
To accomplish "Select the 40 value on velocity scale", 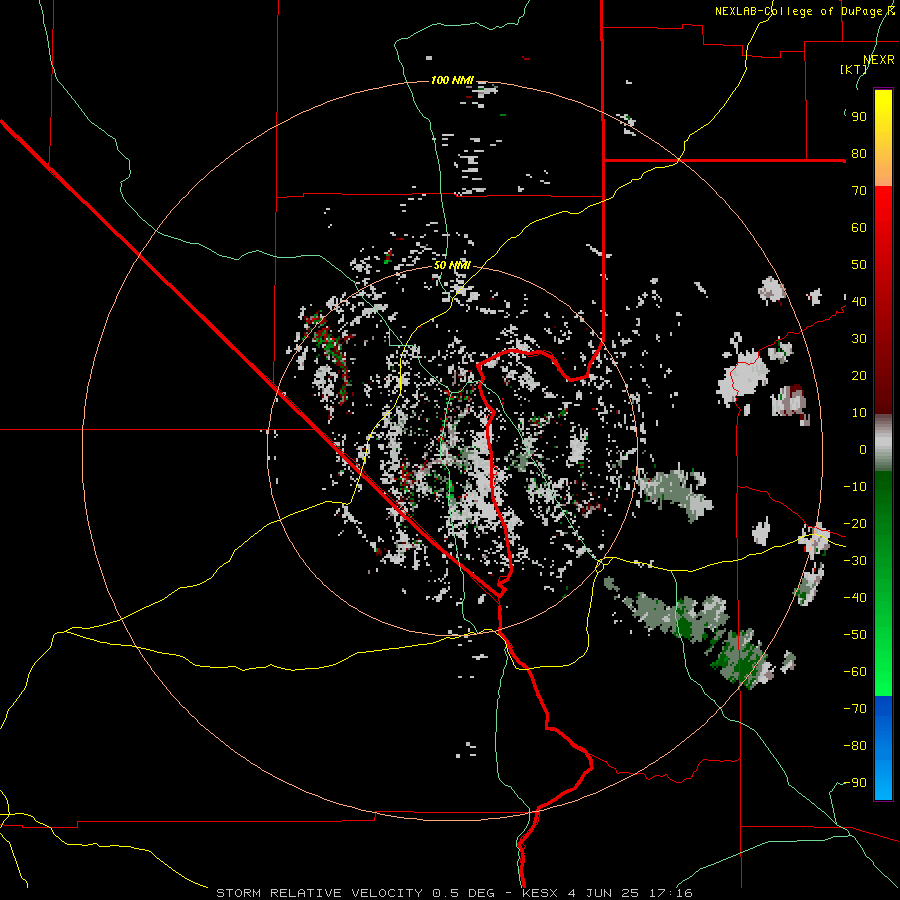I will tap(859, 302).
